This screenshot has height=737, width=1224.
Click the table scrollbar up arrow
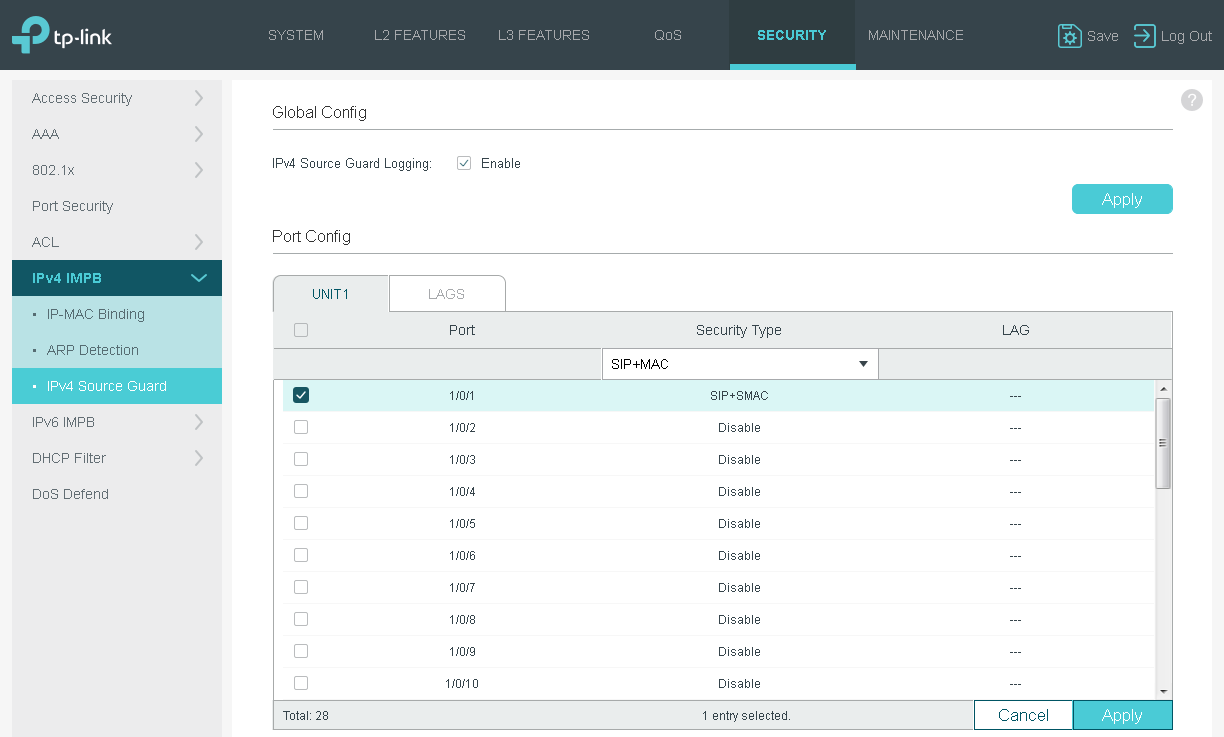coord(1163,389)
